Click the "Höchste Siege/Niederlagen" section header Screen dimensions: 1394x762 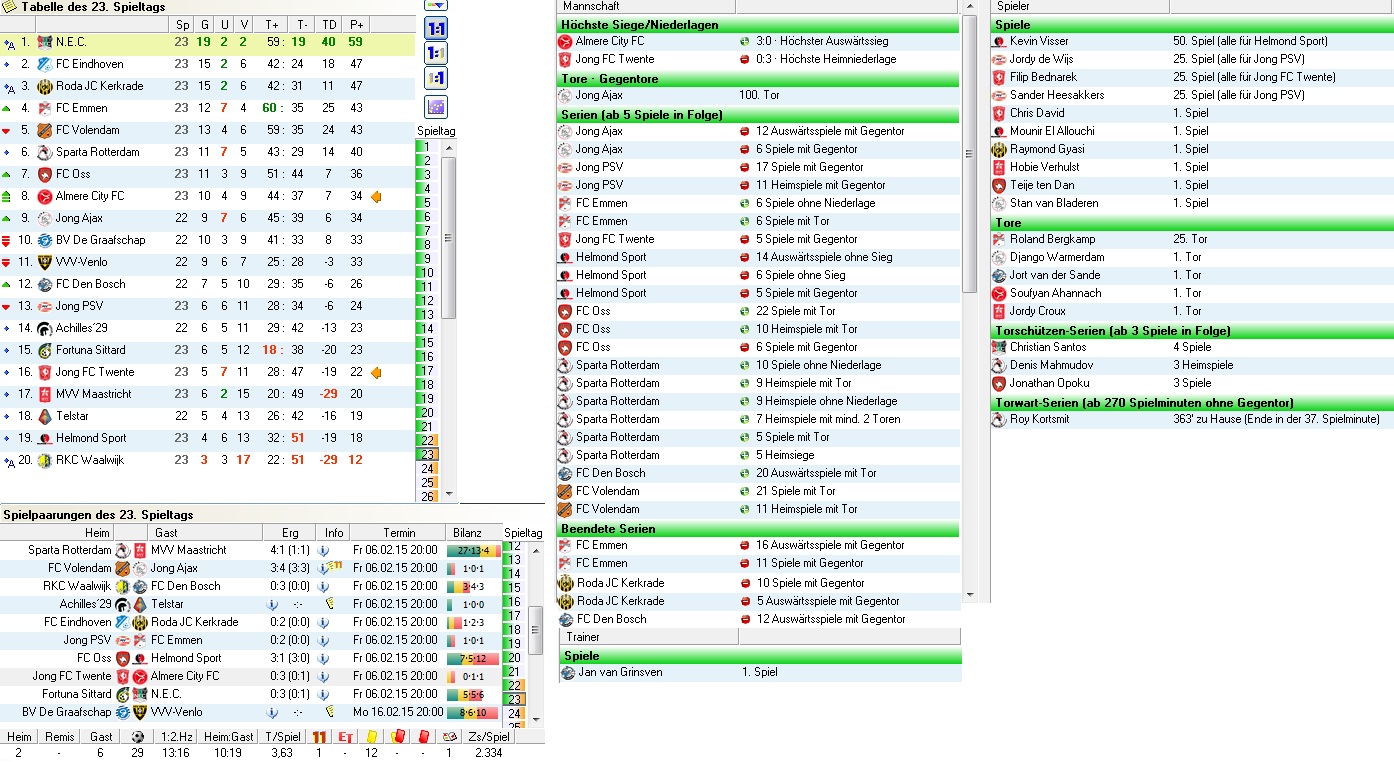(758, 25)
